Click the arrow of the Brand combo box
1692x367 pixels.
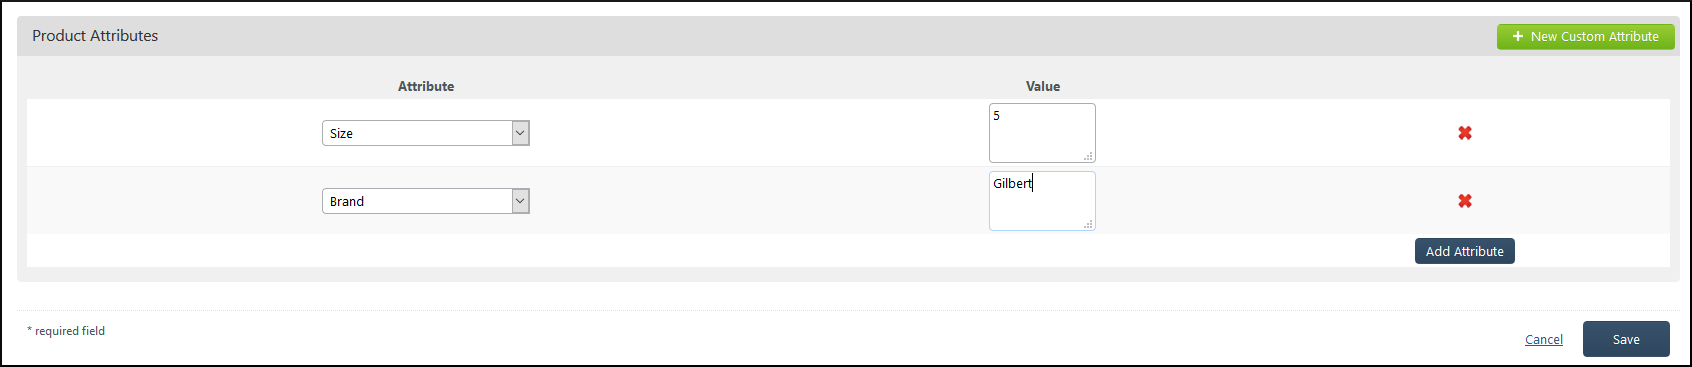[520, 201]
